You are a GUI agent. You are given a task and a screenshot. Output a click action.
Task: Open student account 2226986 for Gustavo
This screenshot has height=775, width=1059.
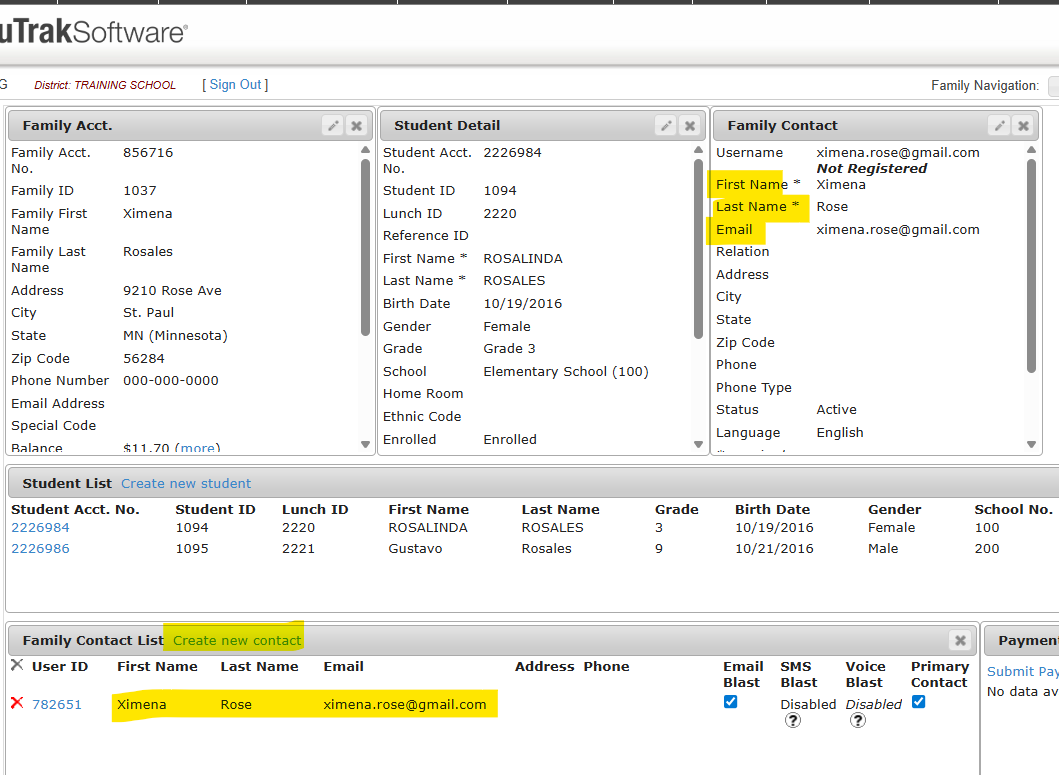point(40,549)
